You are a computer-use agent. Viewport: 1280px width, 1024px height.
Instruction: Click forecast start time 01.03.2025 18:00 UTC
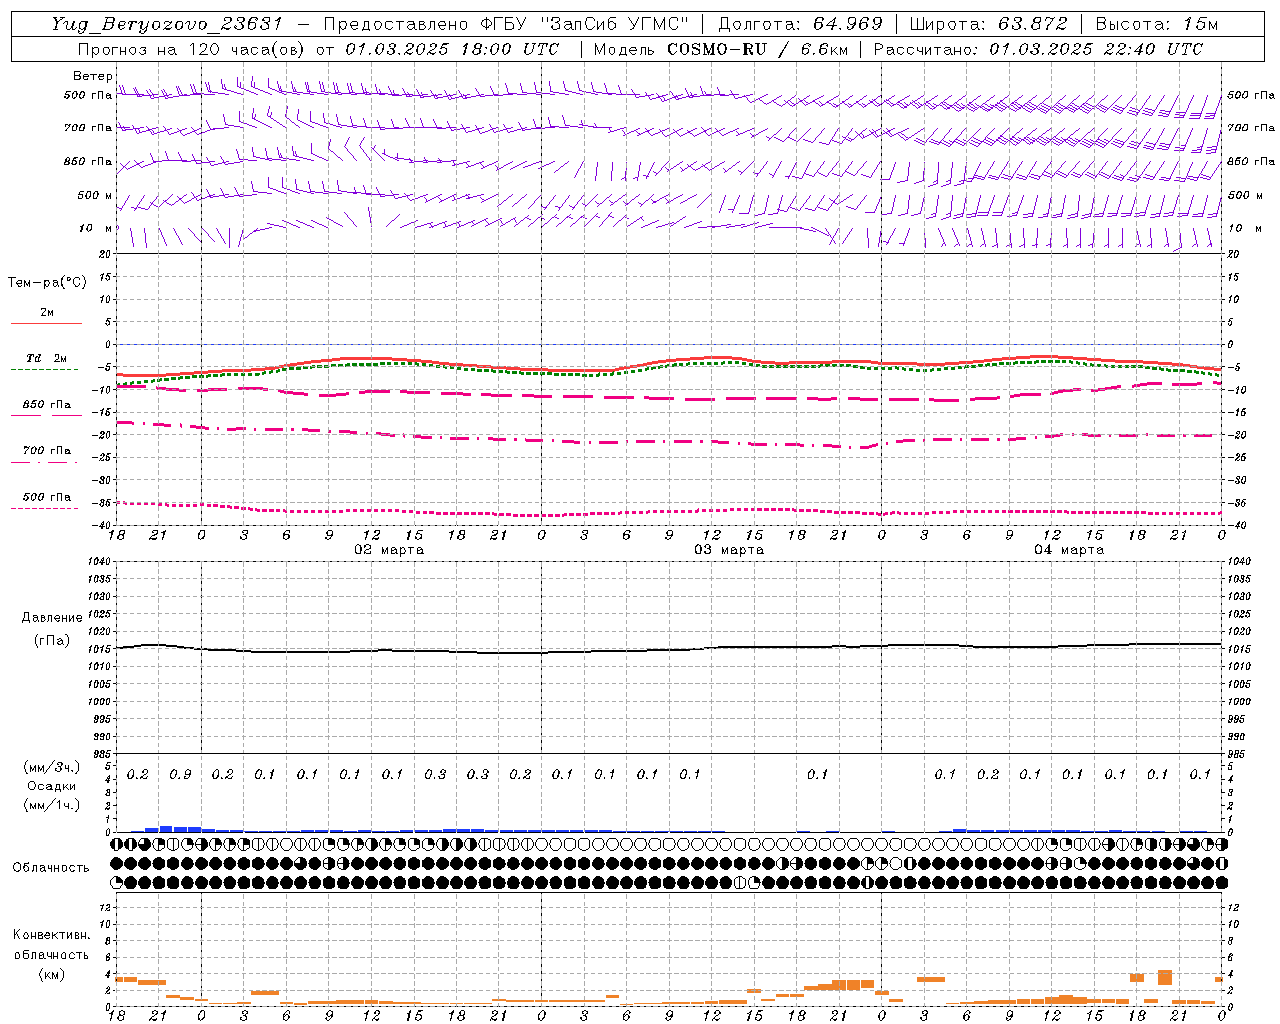click(452, 49)
